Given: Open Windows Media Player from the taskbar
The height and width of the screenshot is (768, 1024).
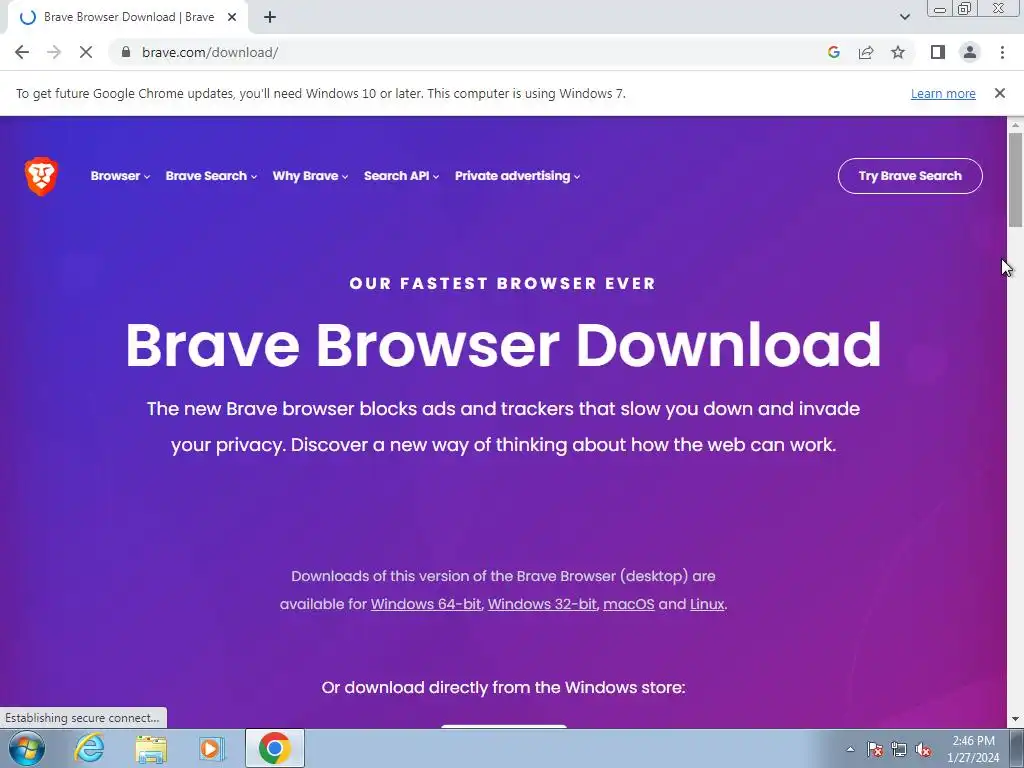Looking at the screenshot, I should coord(212,748).
